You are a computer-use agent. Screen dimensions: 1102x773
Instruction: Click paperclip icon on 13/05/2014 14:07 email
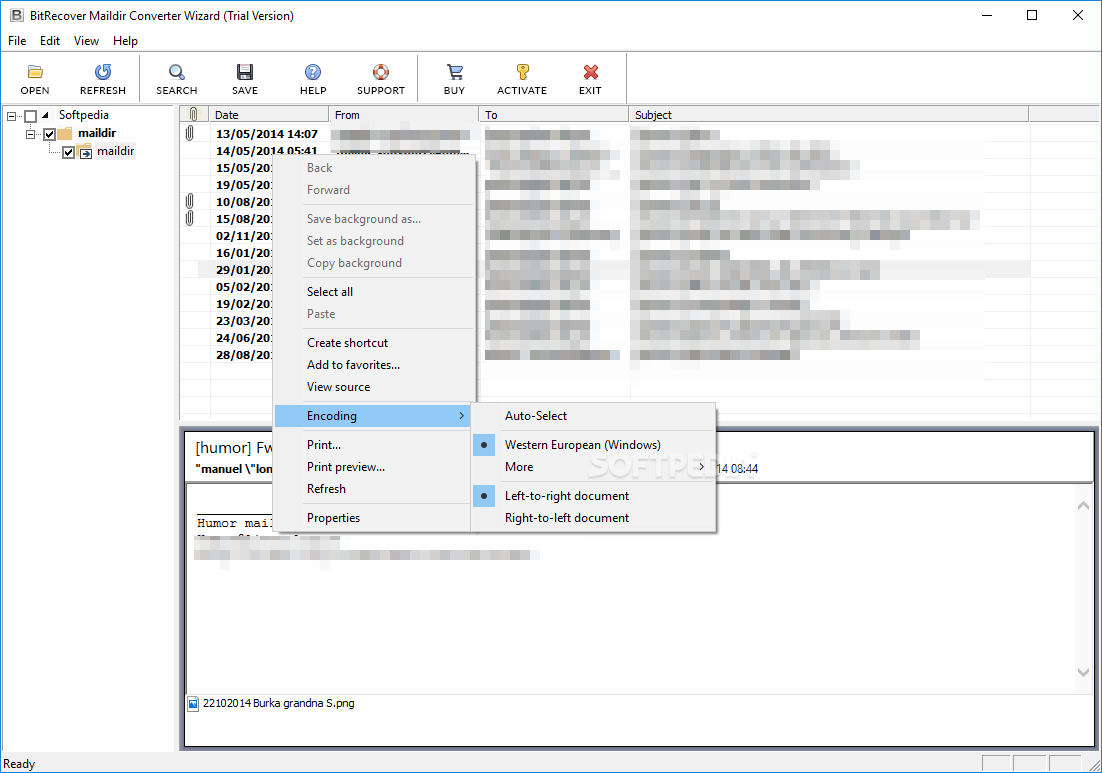pyautogui.click(x=189, y=134)
